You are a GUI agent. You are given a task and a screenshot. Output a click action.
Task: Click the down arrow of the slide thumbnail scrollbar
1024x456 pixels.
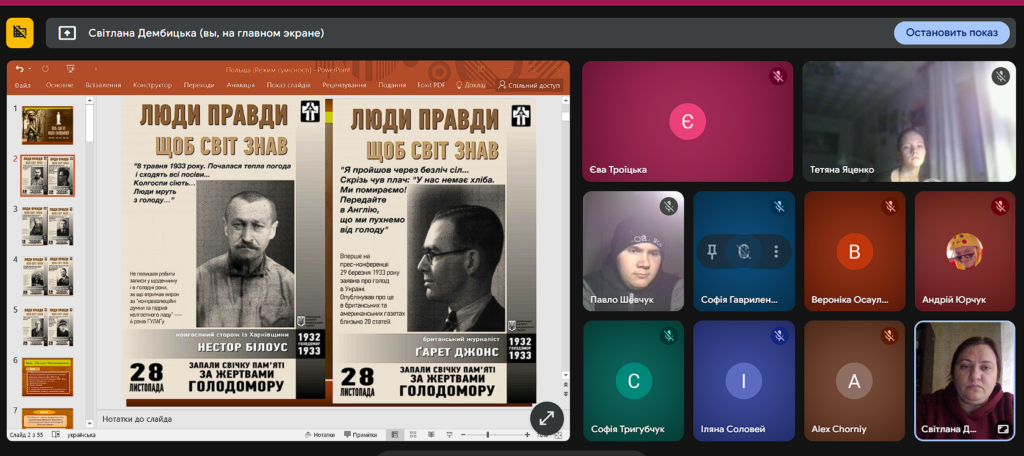[x=89, y=424]
